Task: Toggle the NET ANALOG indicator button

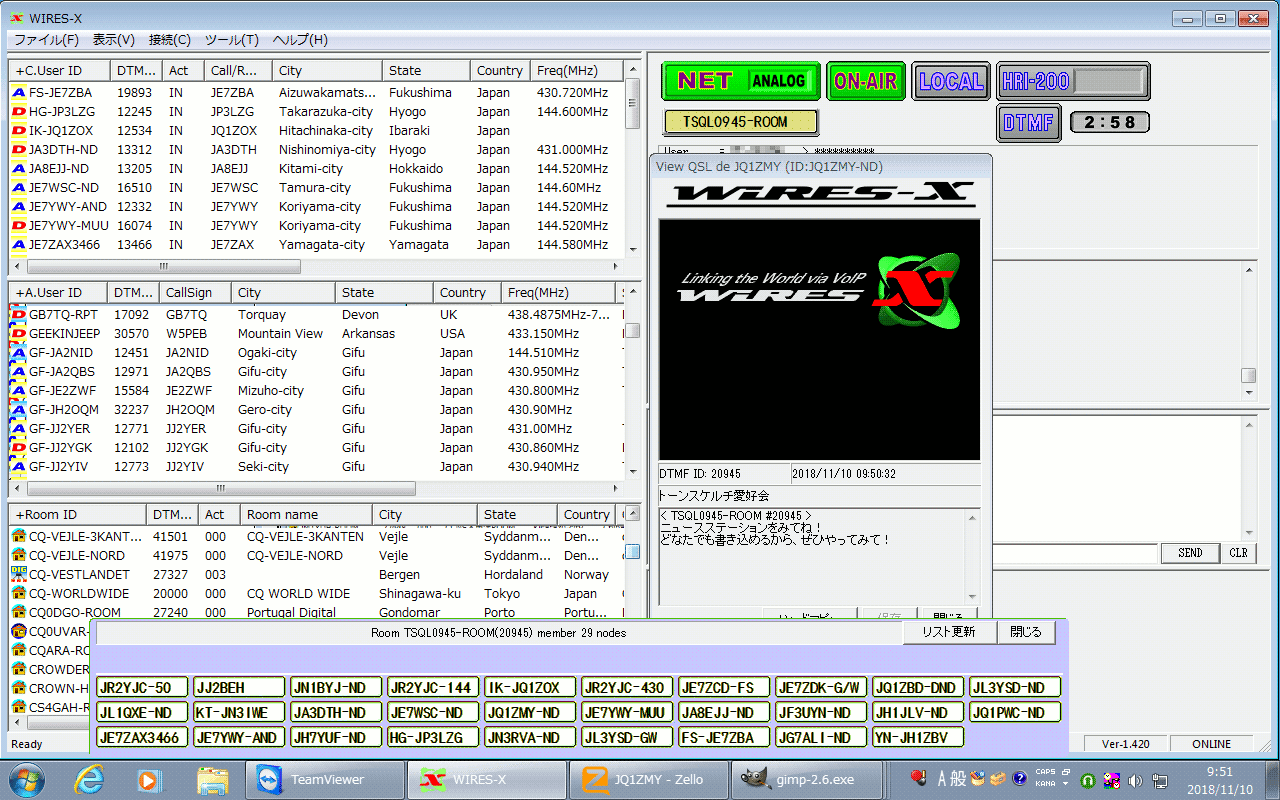Action: [x=741, y=81]
